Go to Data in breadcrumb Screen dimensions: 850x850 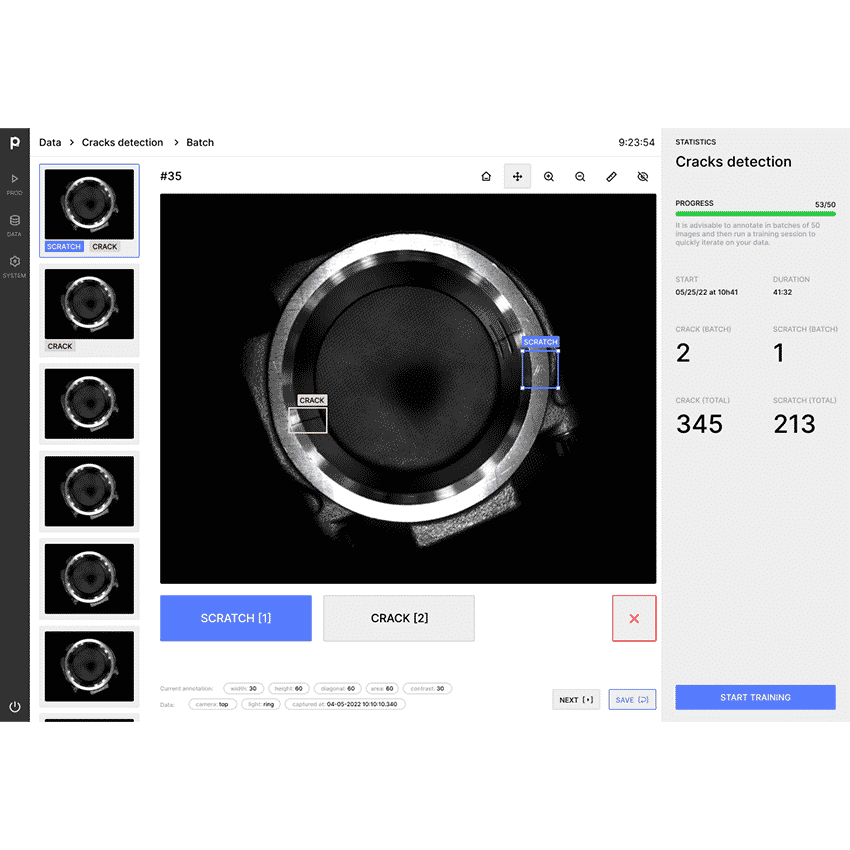pos(50,143)
